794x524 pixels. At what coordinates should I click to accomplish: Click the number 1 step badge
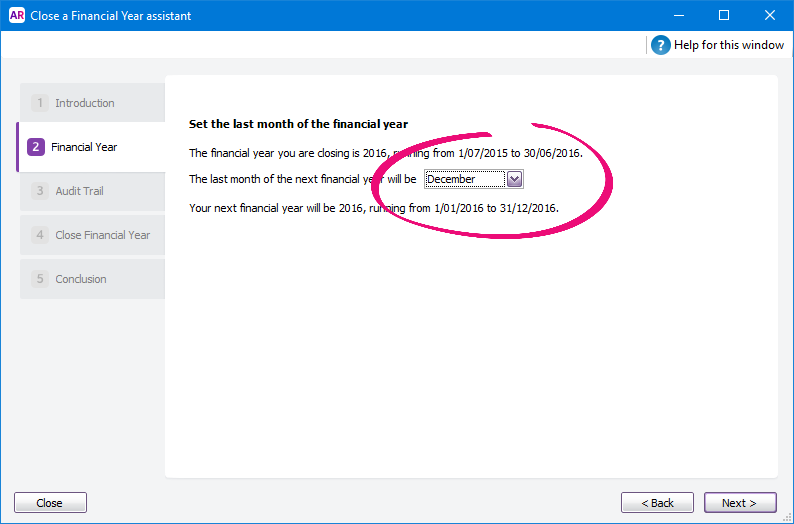(x=40, y=103)
